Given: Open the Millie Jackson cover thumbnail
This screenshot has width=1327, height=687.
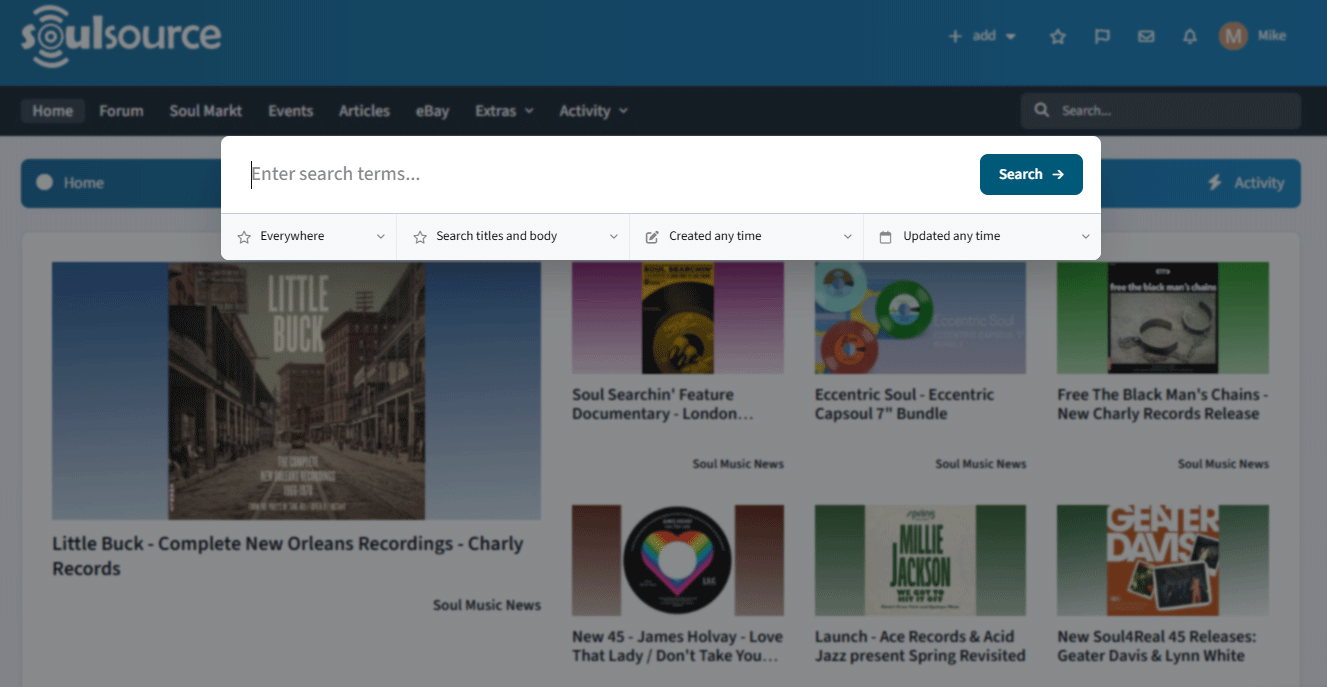Looking at the screenshot, I should coord(920,560).
